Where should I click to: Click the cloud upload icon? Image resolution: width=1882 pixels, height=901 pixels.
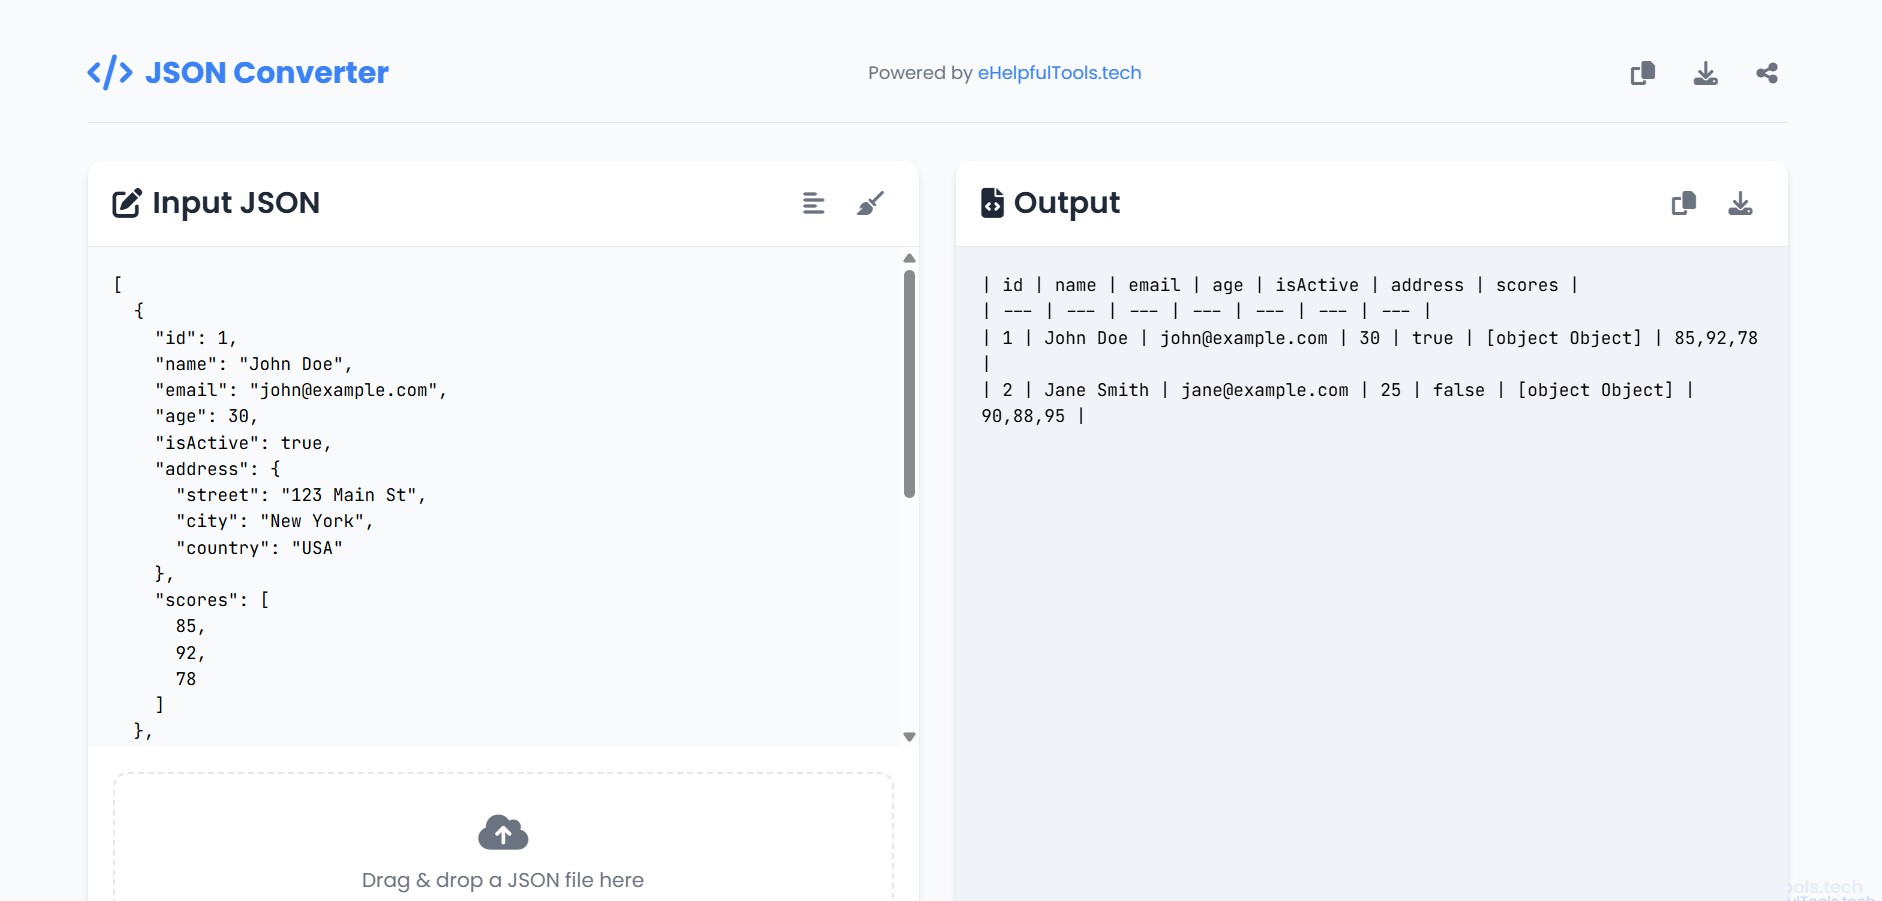503,832
